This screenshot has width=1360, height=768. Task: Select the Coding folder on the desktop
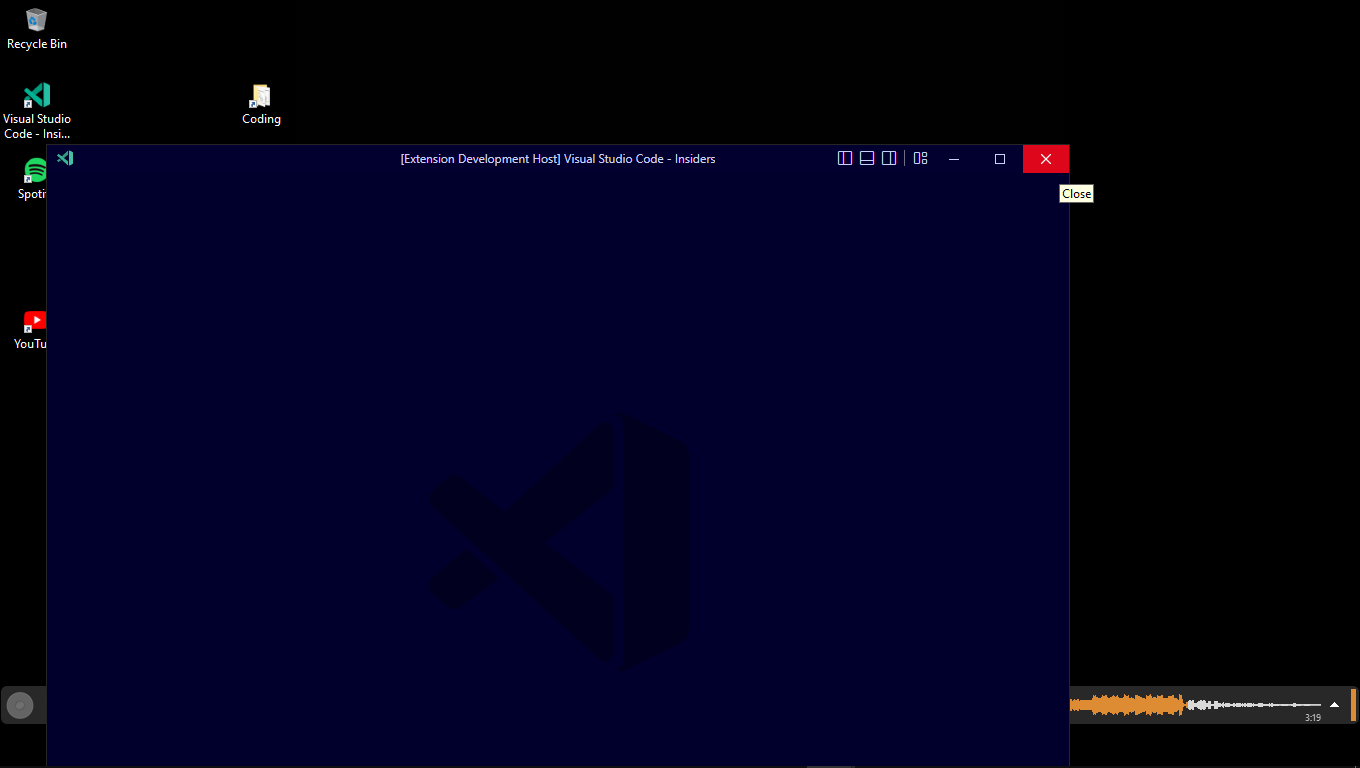261,105
